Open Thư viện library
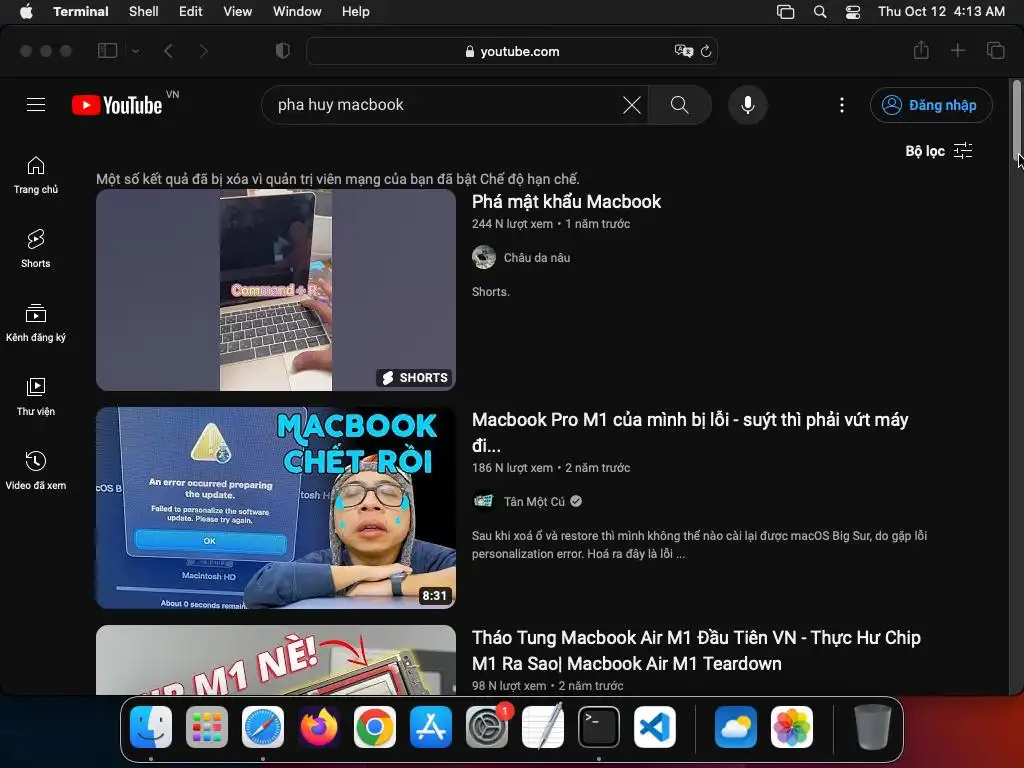1024x768 pixels. (36, 397)
